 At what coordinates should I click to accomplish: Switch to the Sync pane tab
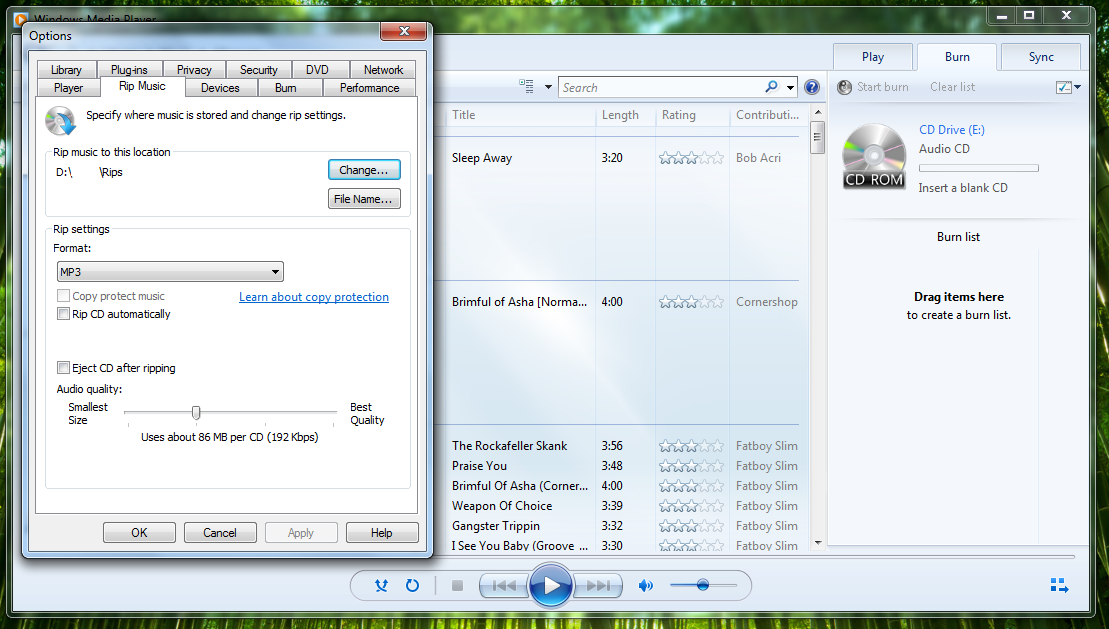[1041, 57]
